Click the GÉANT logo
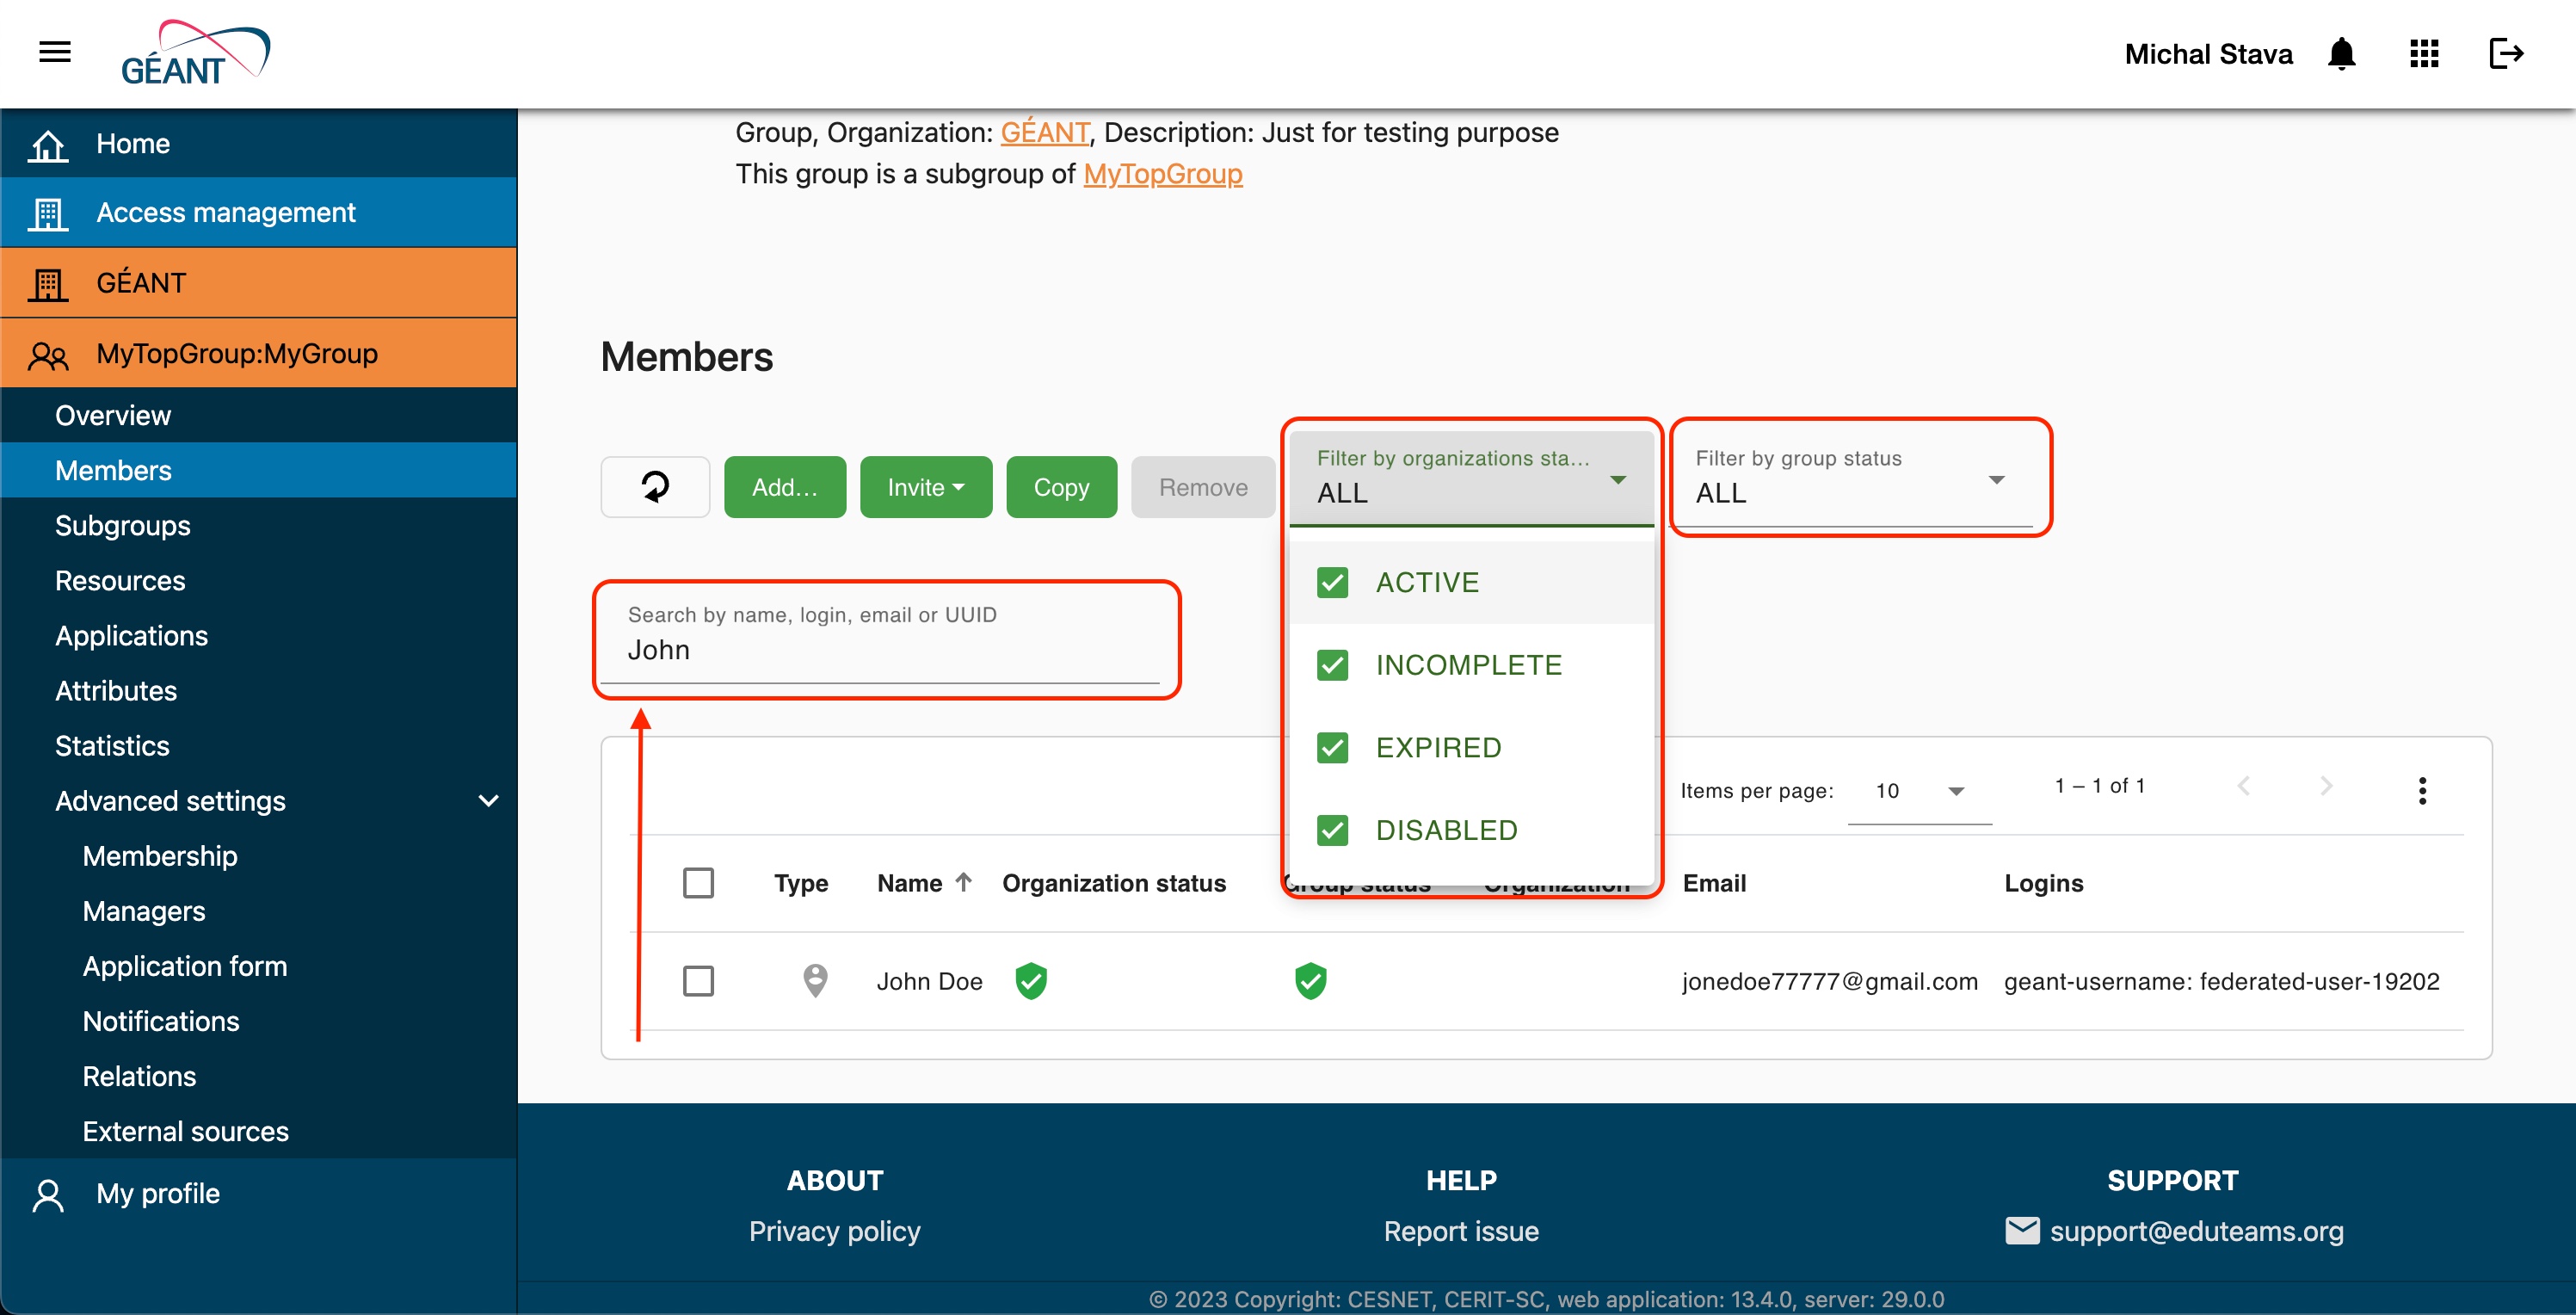Image resolution: width=2576 pixels, height=1315 pixels. click(195, 53)
